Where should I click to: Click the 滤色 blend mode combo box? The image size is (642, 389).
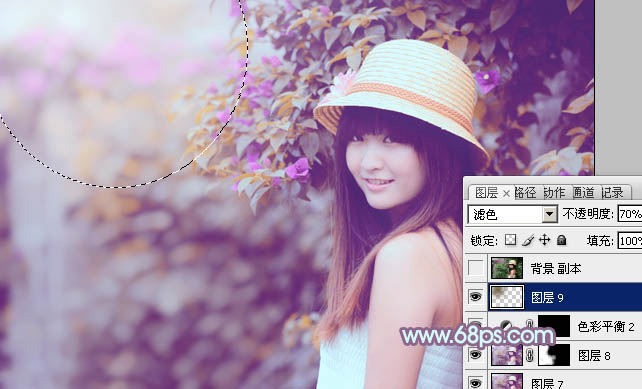(x=512, y=214)
